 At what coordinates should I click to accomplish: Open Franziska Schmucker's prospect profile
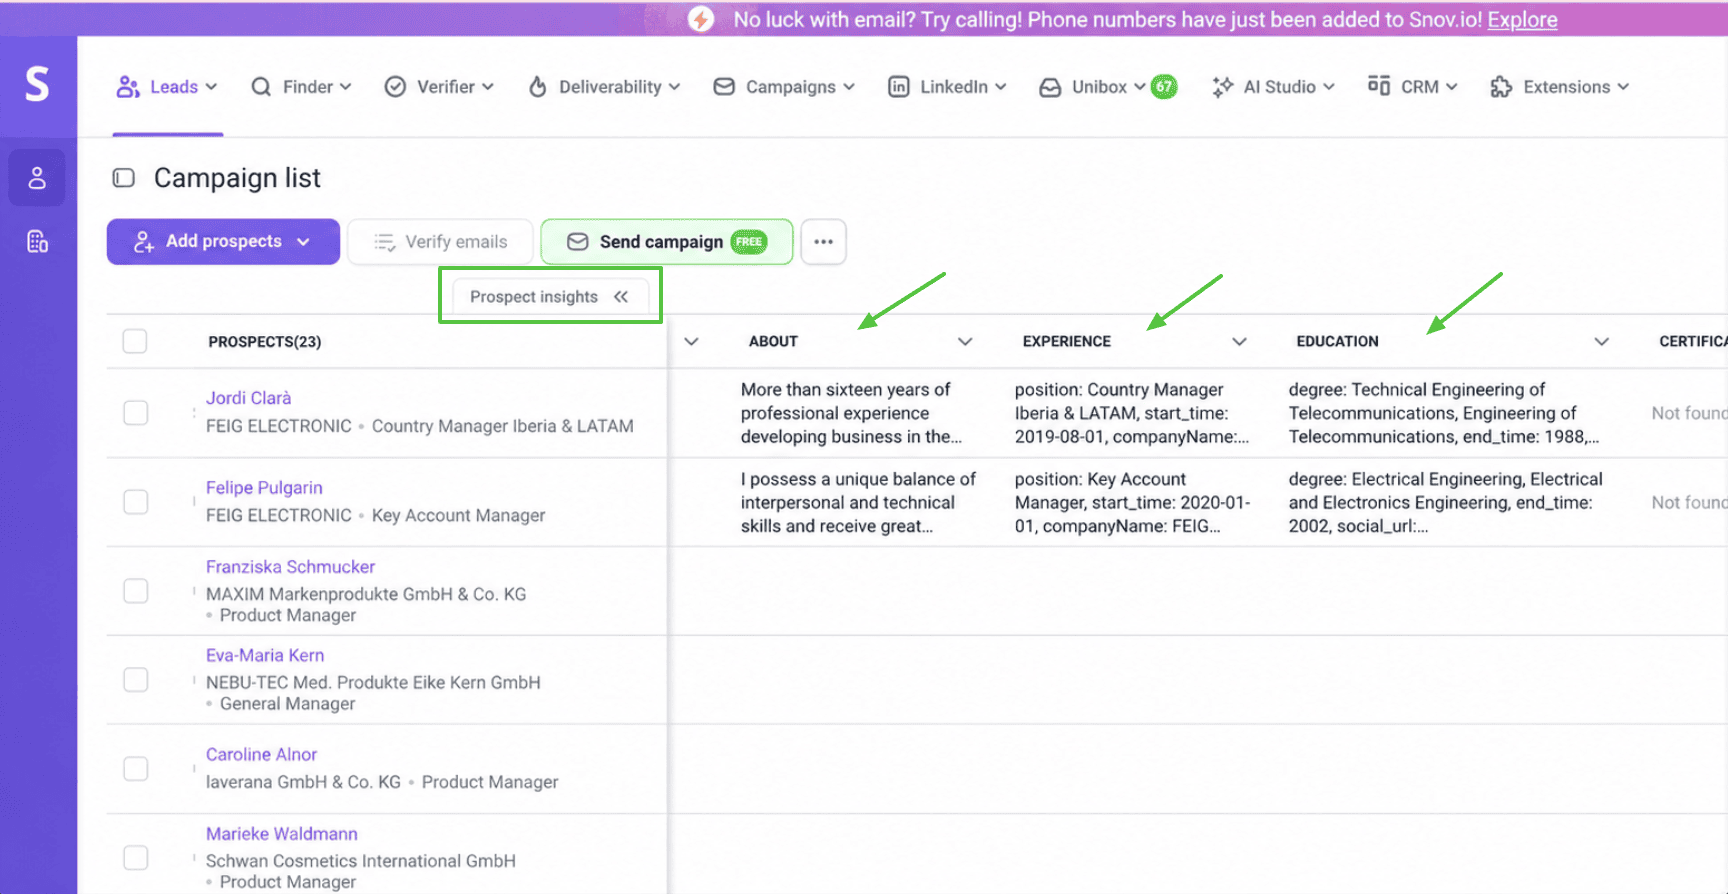(290, 567)
